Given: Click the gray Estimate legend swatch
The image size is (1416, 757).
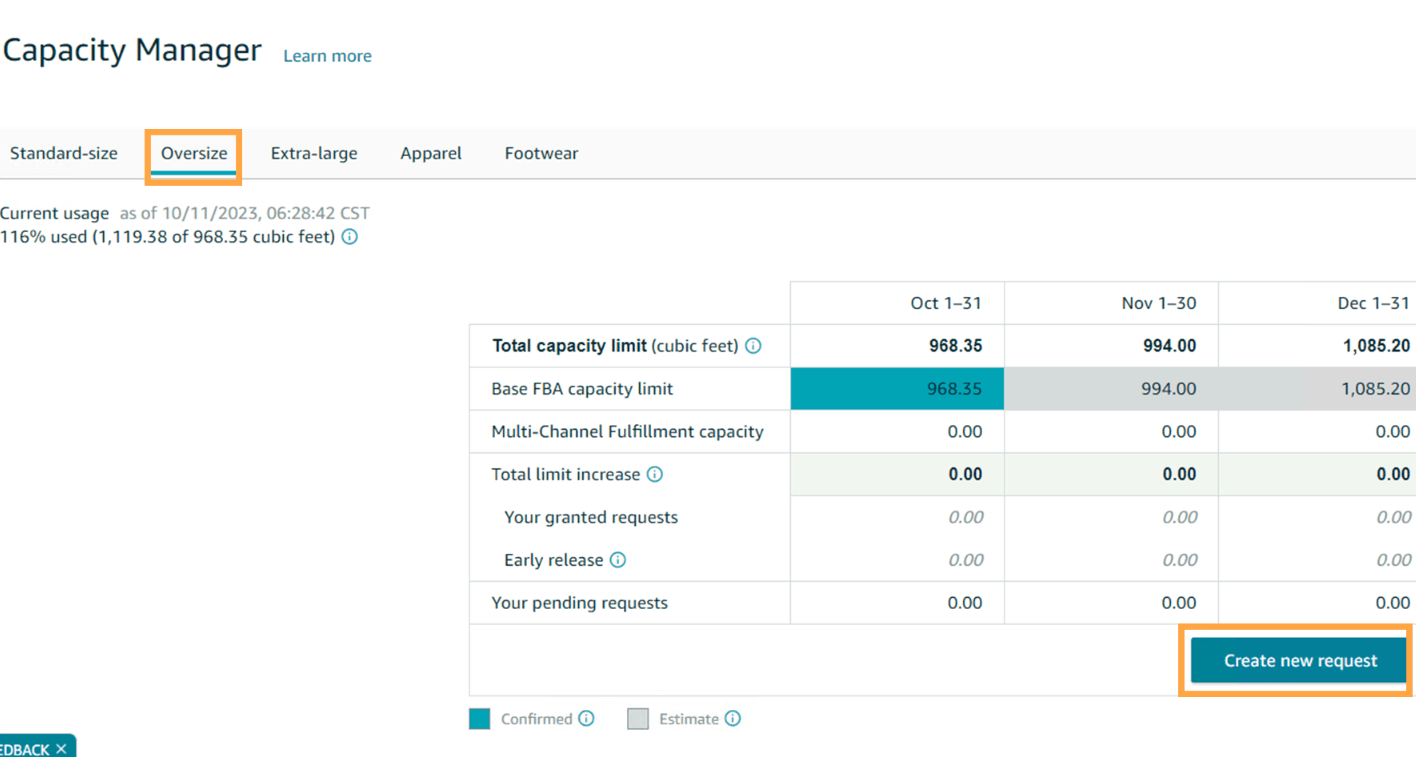Looking at the screenshot, I should pos(638,718).
